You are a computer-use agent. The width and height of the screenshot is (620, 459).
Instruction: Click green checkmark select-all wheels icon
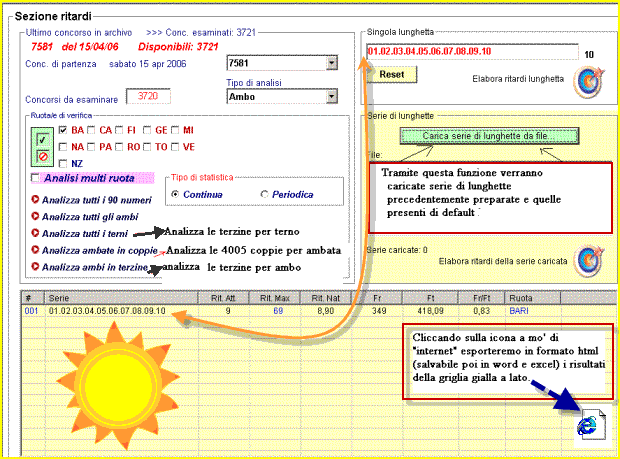click(x=42, y=139)
